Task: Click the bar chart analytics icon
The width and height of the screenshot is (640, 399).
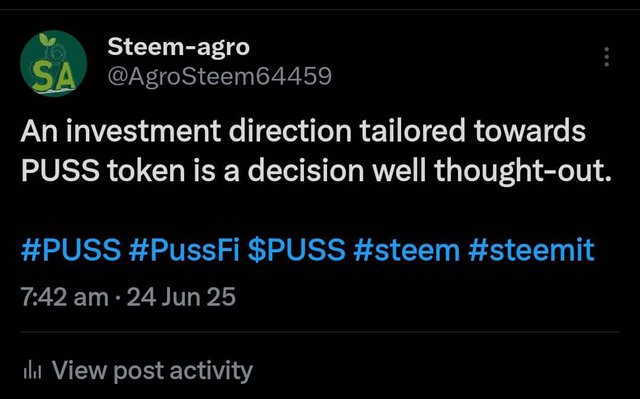Action: 33,370
